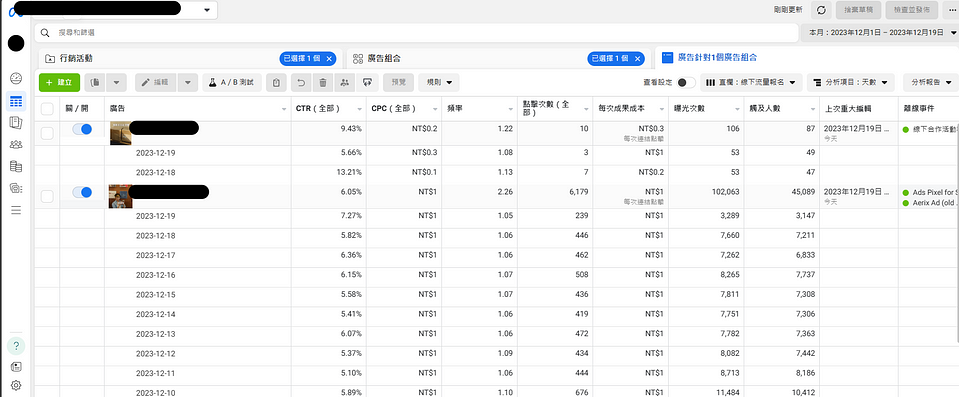
Task: Toggle the 查看設定 switch
Action: click(x=686, y=82)
